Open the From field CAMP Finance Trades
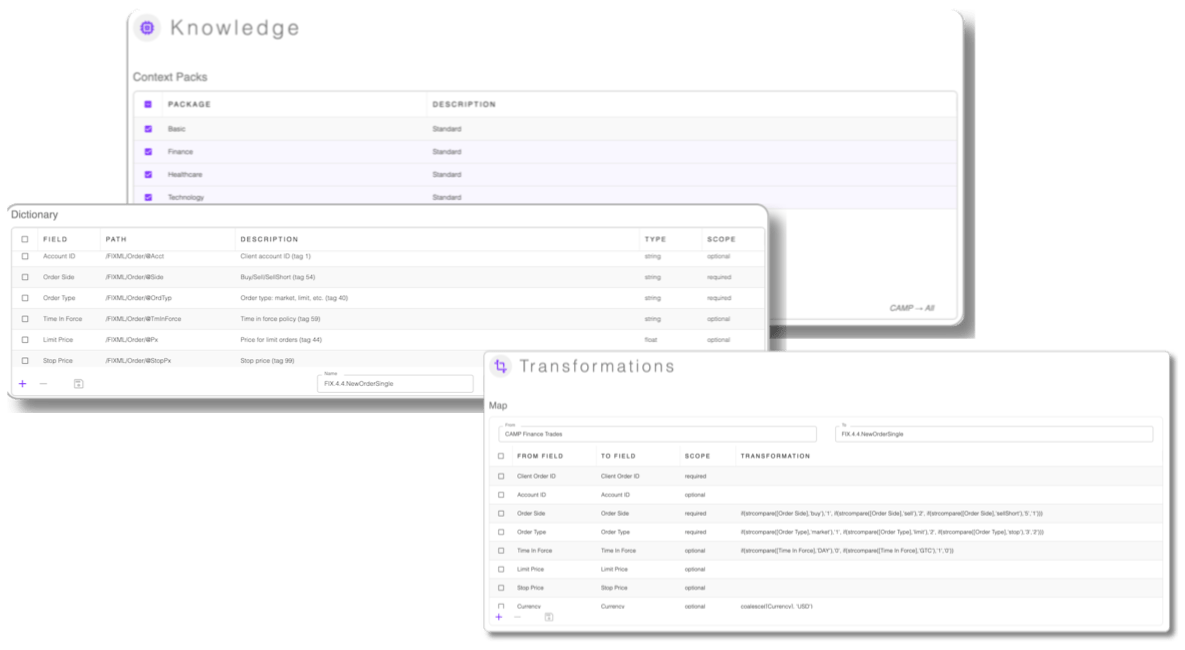Screen dimensions: 1185x650 click(x=657, y=434)
